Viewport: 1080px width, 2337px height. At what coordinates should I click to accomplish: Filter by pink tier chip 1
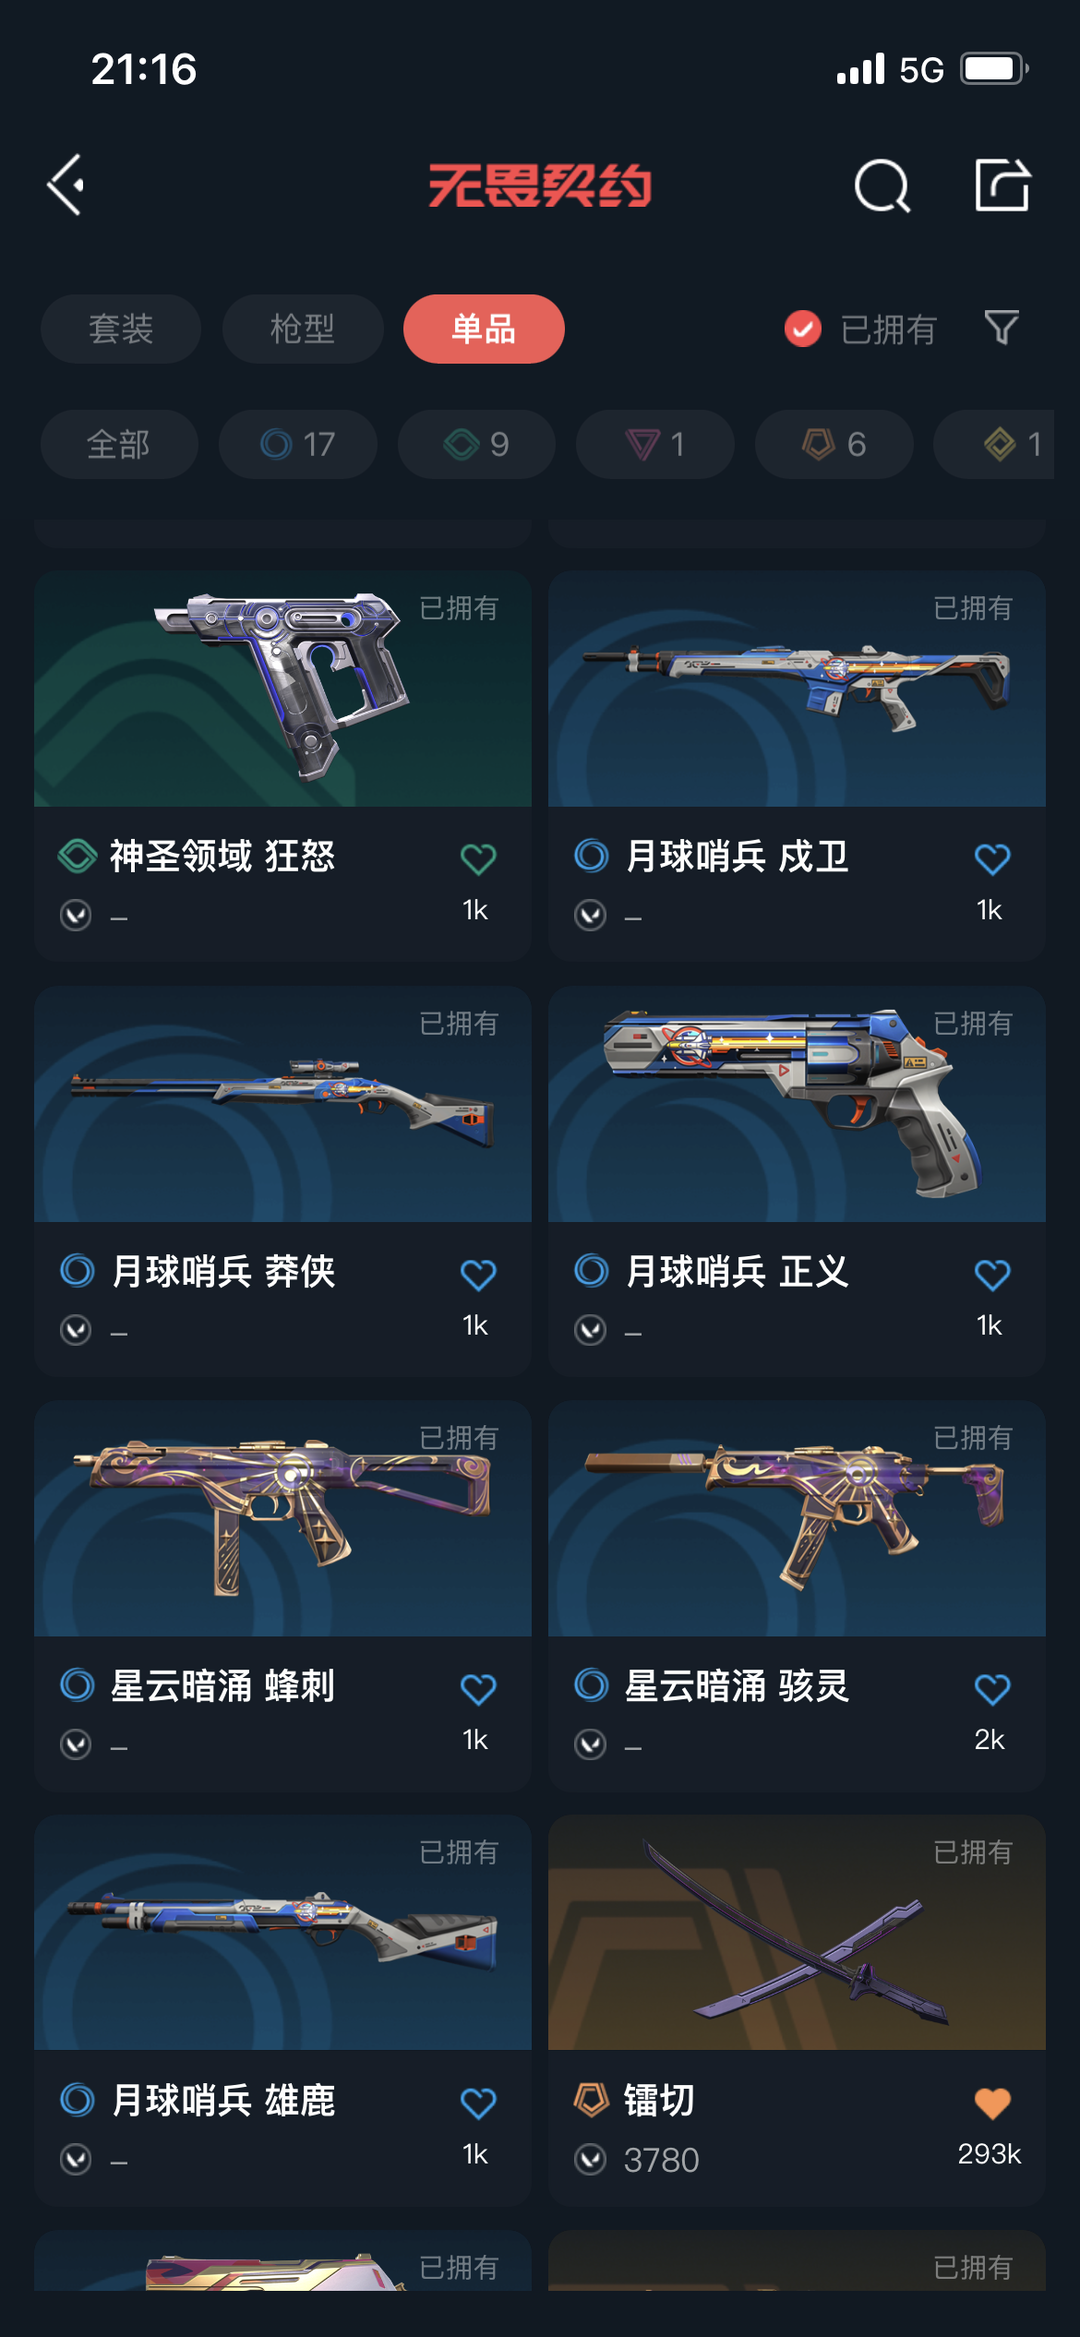click(655, 444)
